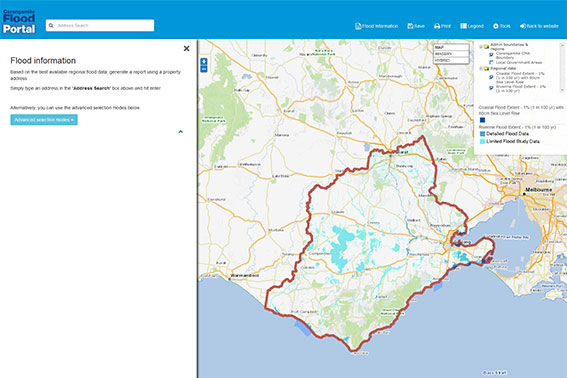
Task: Click the layer list scrollbar up arrow
Action: pyautogui.click(x=562, y=45)
